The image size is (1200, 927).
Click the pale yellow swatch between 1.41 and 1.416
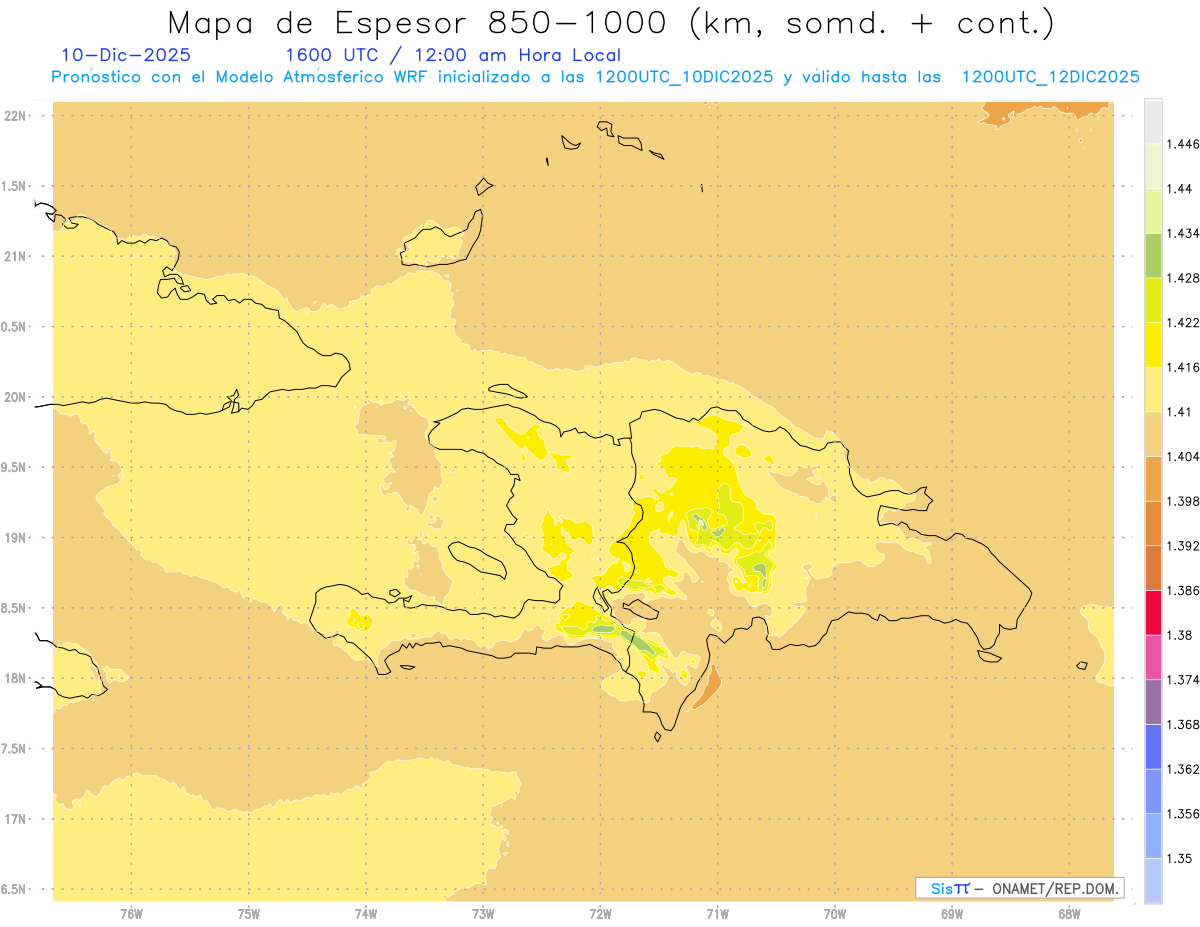(x=1153, y=389)
